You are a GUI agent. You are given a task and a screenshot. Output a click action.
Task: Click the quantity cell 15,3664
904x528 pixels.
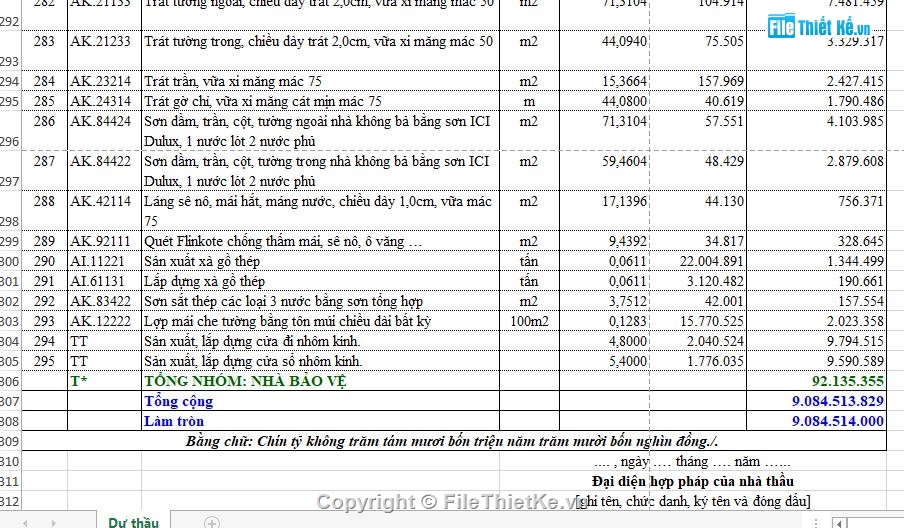point(604,81)
